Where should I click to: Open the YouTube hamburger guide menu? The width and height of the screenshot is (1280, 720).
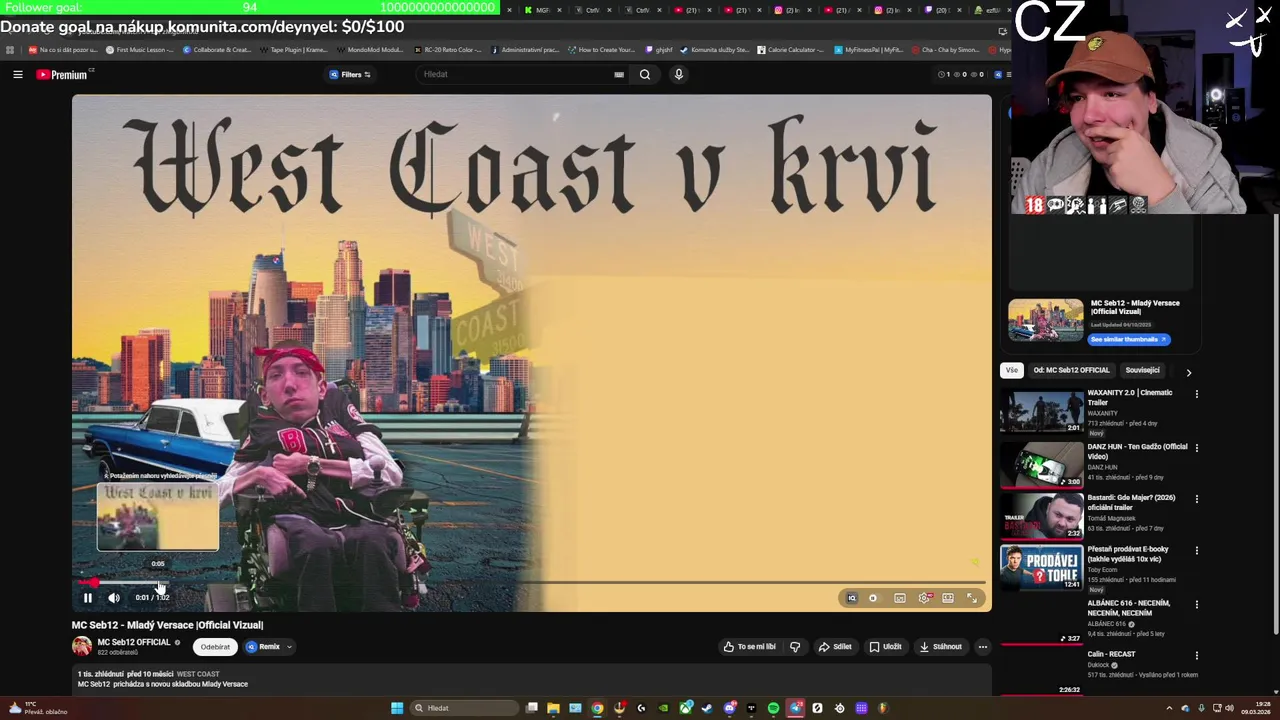coord(18,74)
